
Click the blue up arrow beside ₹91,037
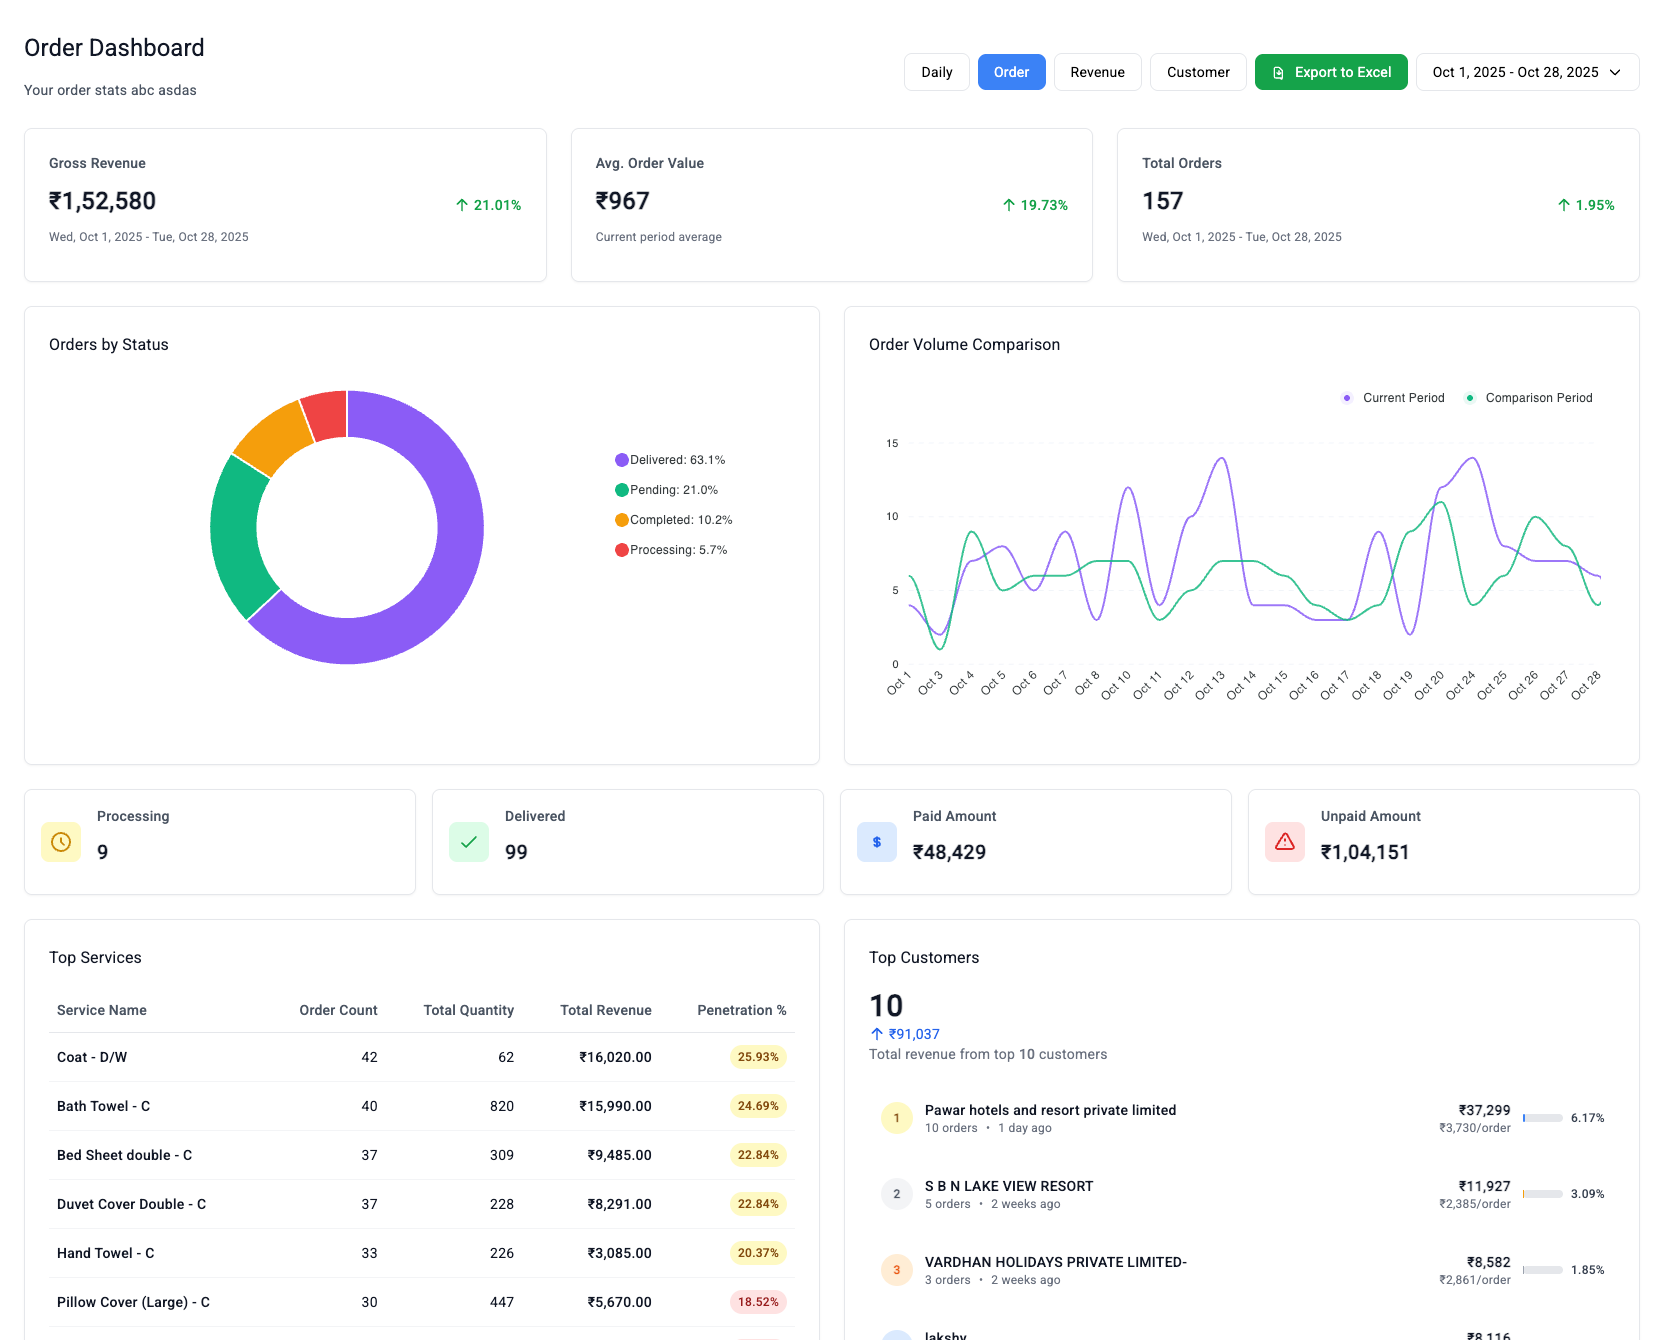[876, 1034]
